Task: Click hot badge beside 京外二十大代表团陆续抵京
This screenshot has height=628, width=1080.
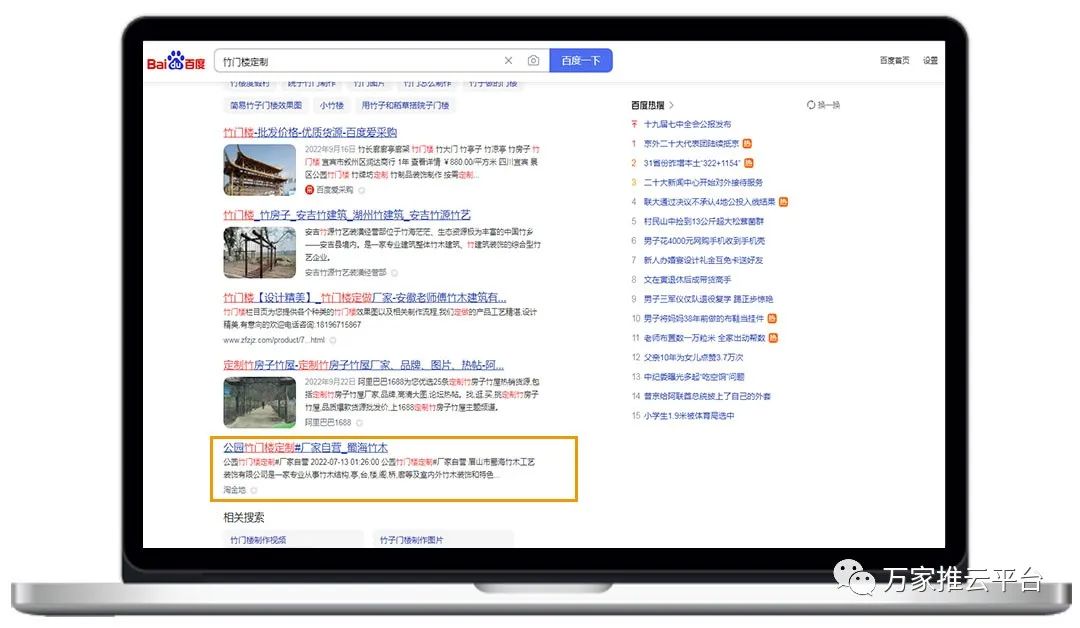Action: [747, 144]
